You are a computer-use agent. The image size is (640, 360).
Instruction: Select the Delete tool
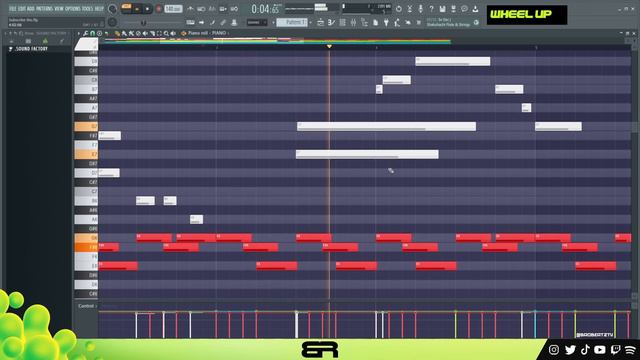pos(138,33)
